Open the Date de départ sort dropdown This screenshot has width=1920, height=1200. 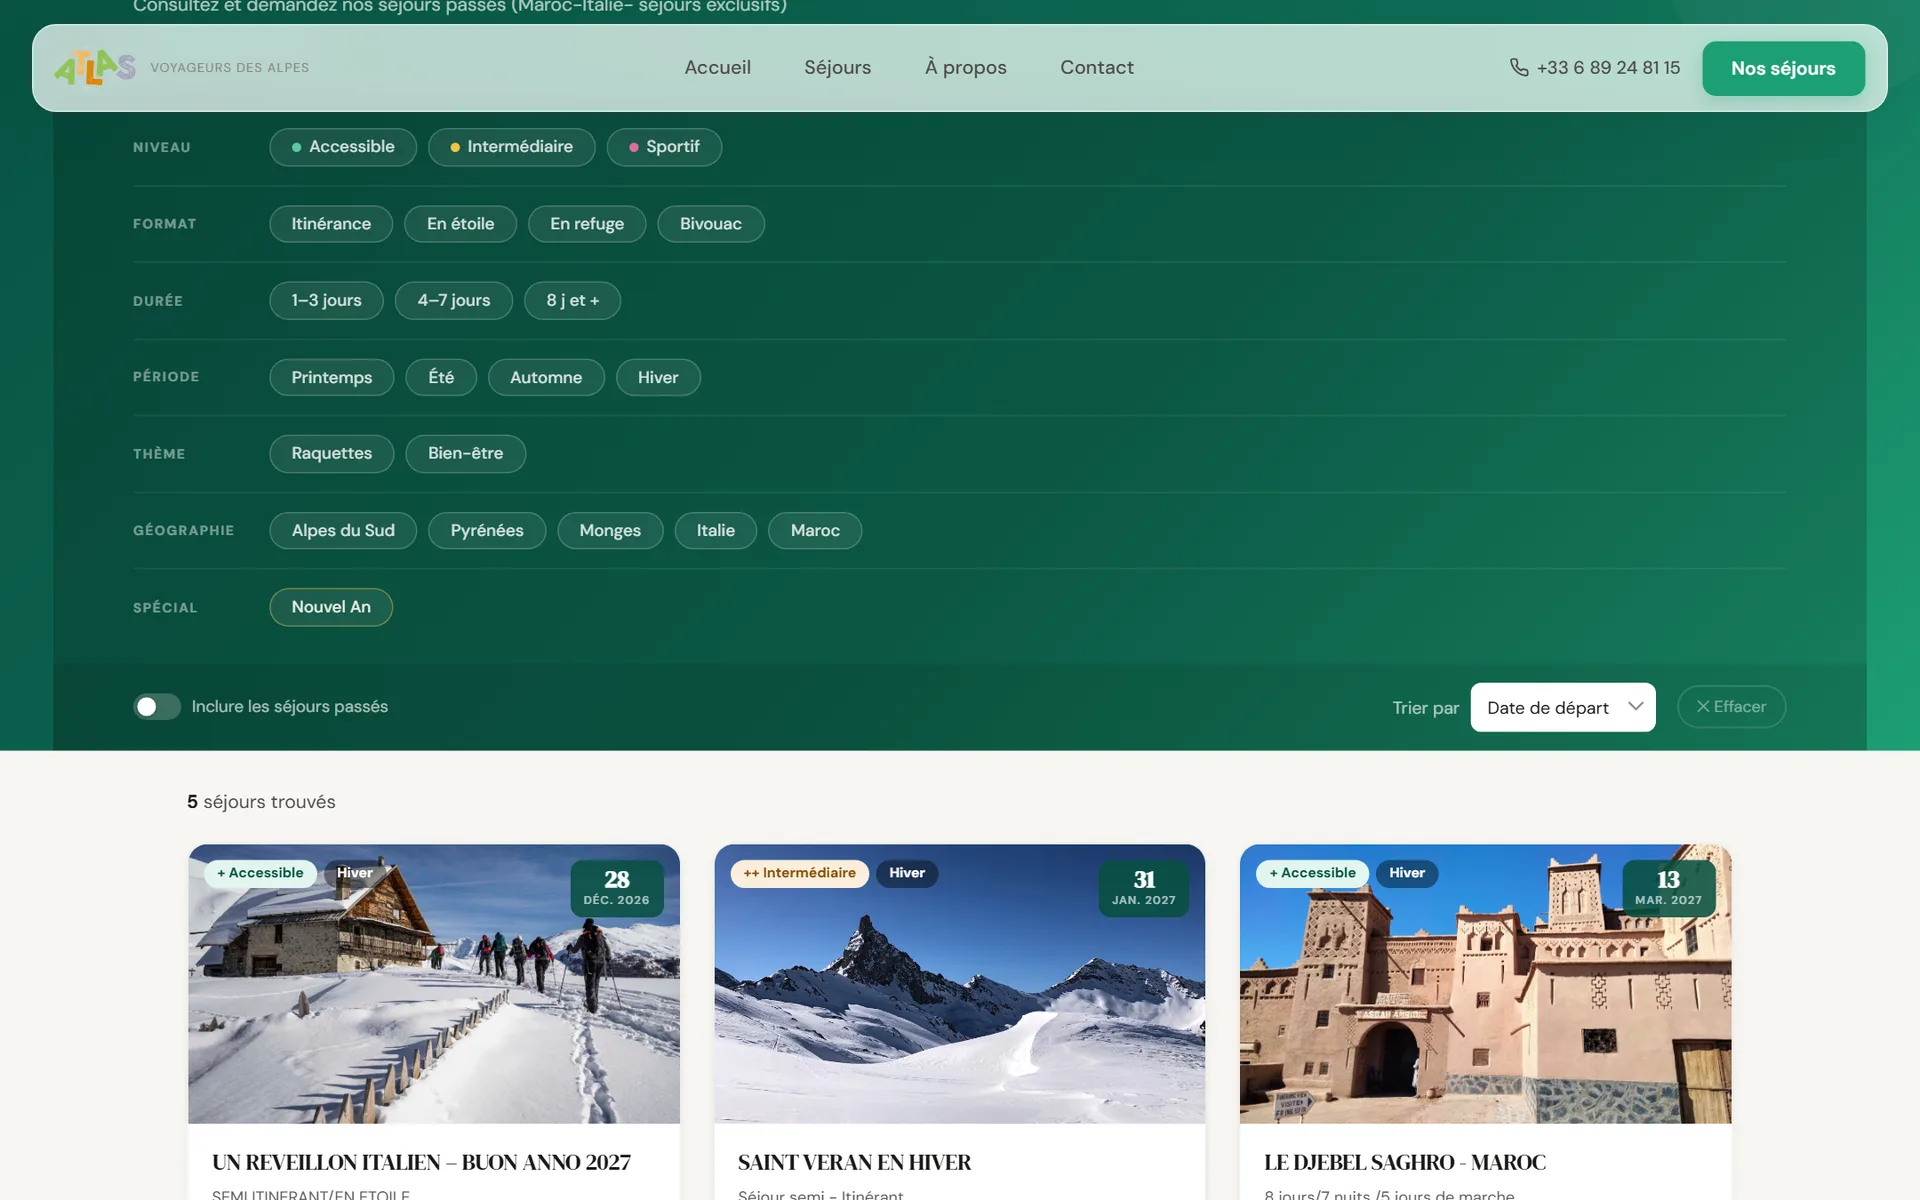click(1563, 708)
